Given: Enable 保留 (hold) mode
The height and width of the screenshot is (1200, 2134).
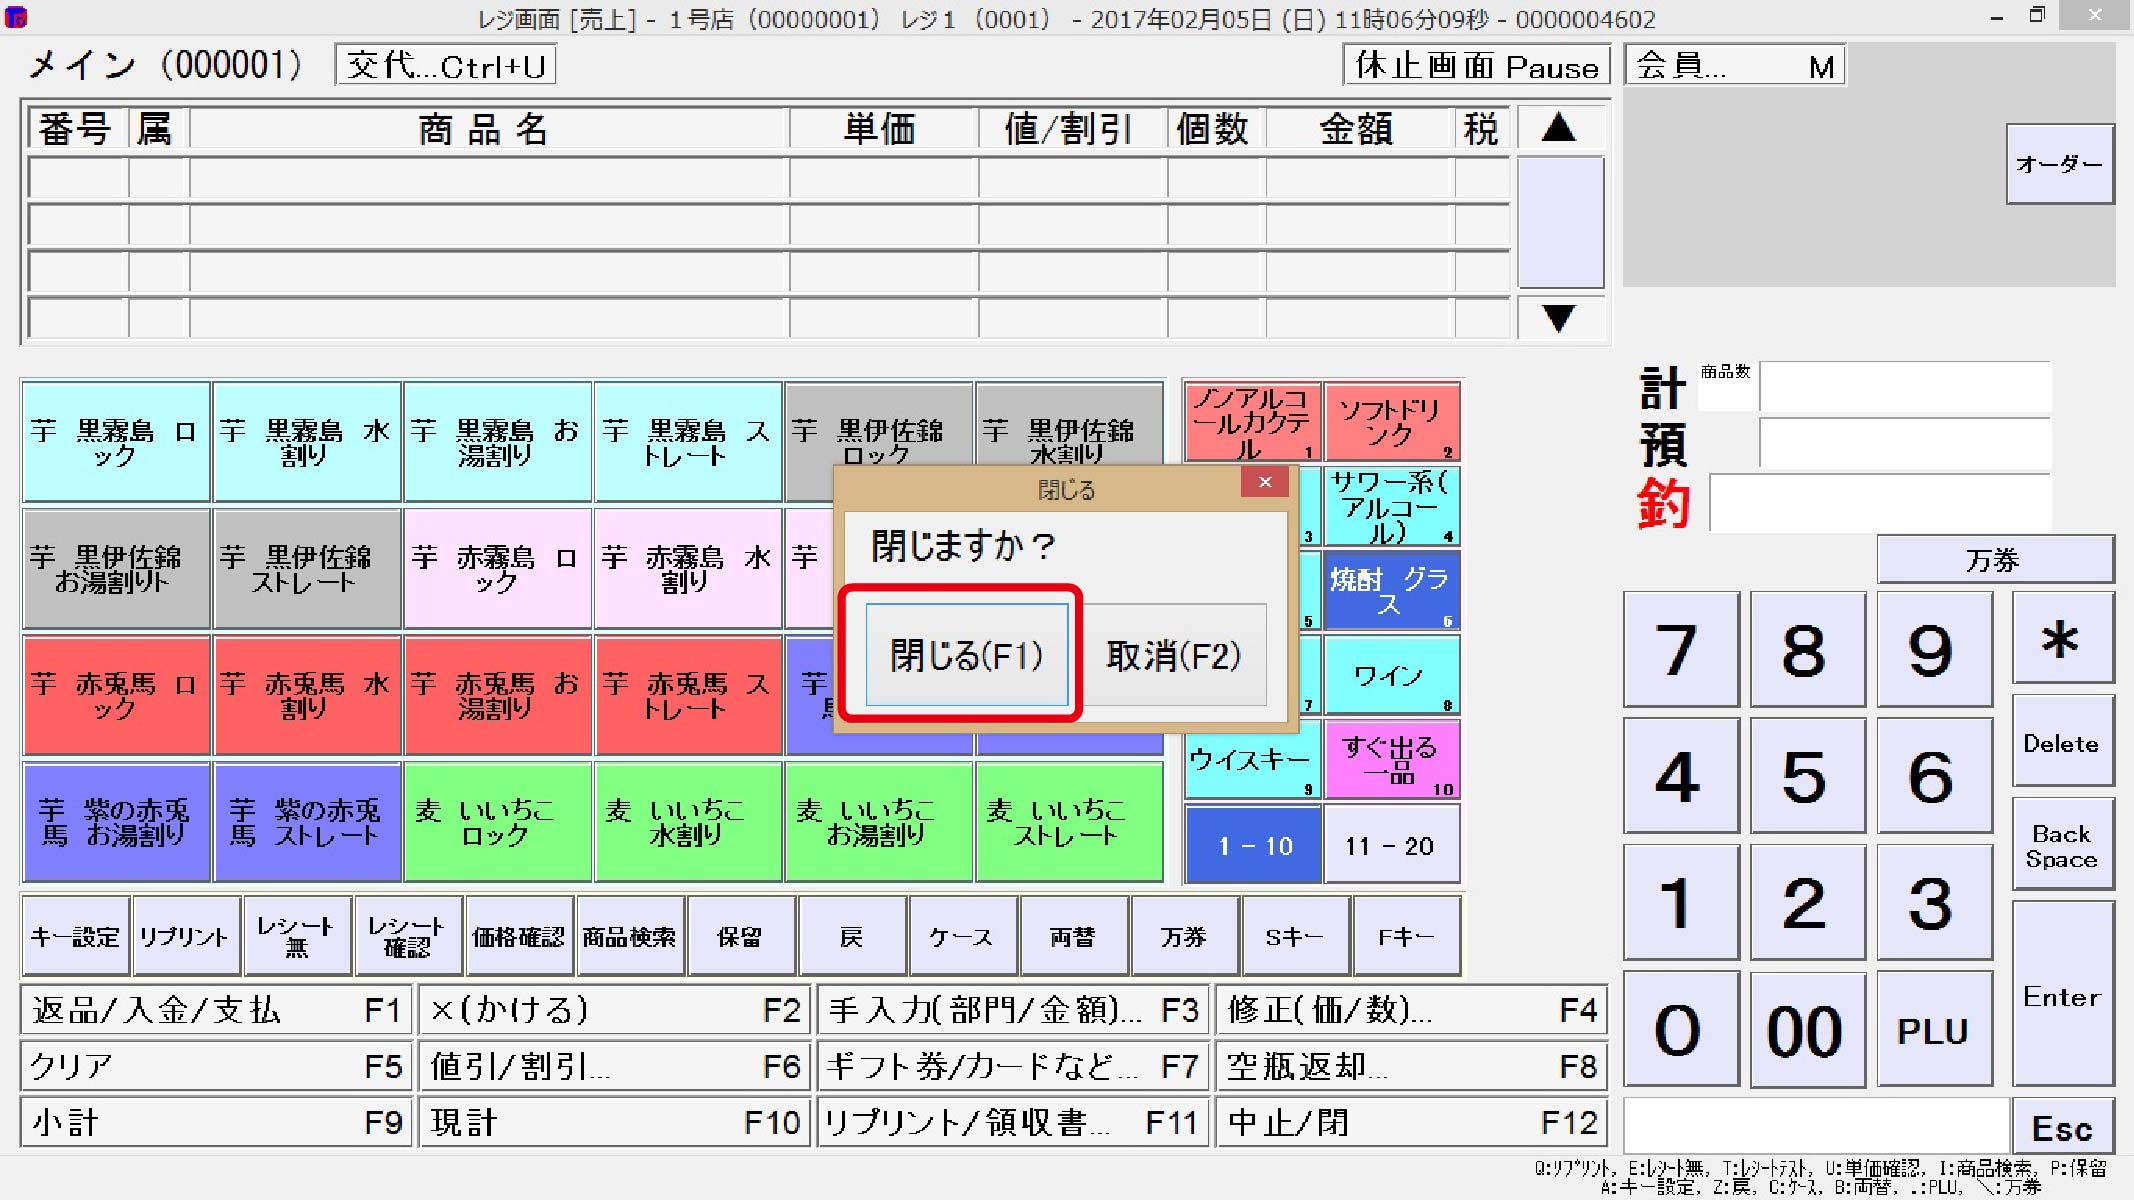Looking at the screenshot, I should coord(741,936).
